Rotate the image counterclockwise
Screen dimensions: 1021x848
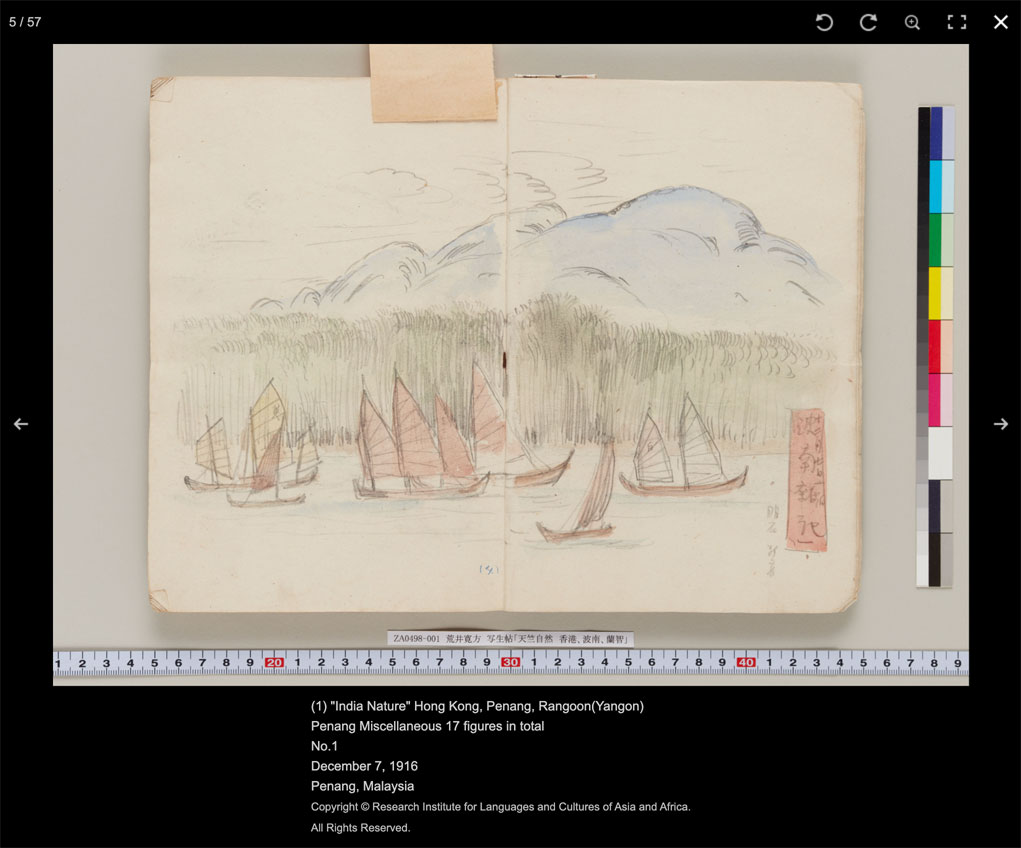(824, 22)
